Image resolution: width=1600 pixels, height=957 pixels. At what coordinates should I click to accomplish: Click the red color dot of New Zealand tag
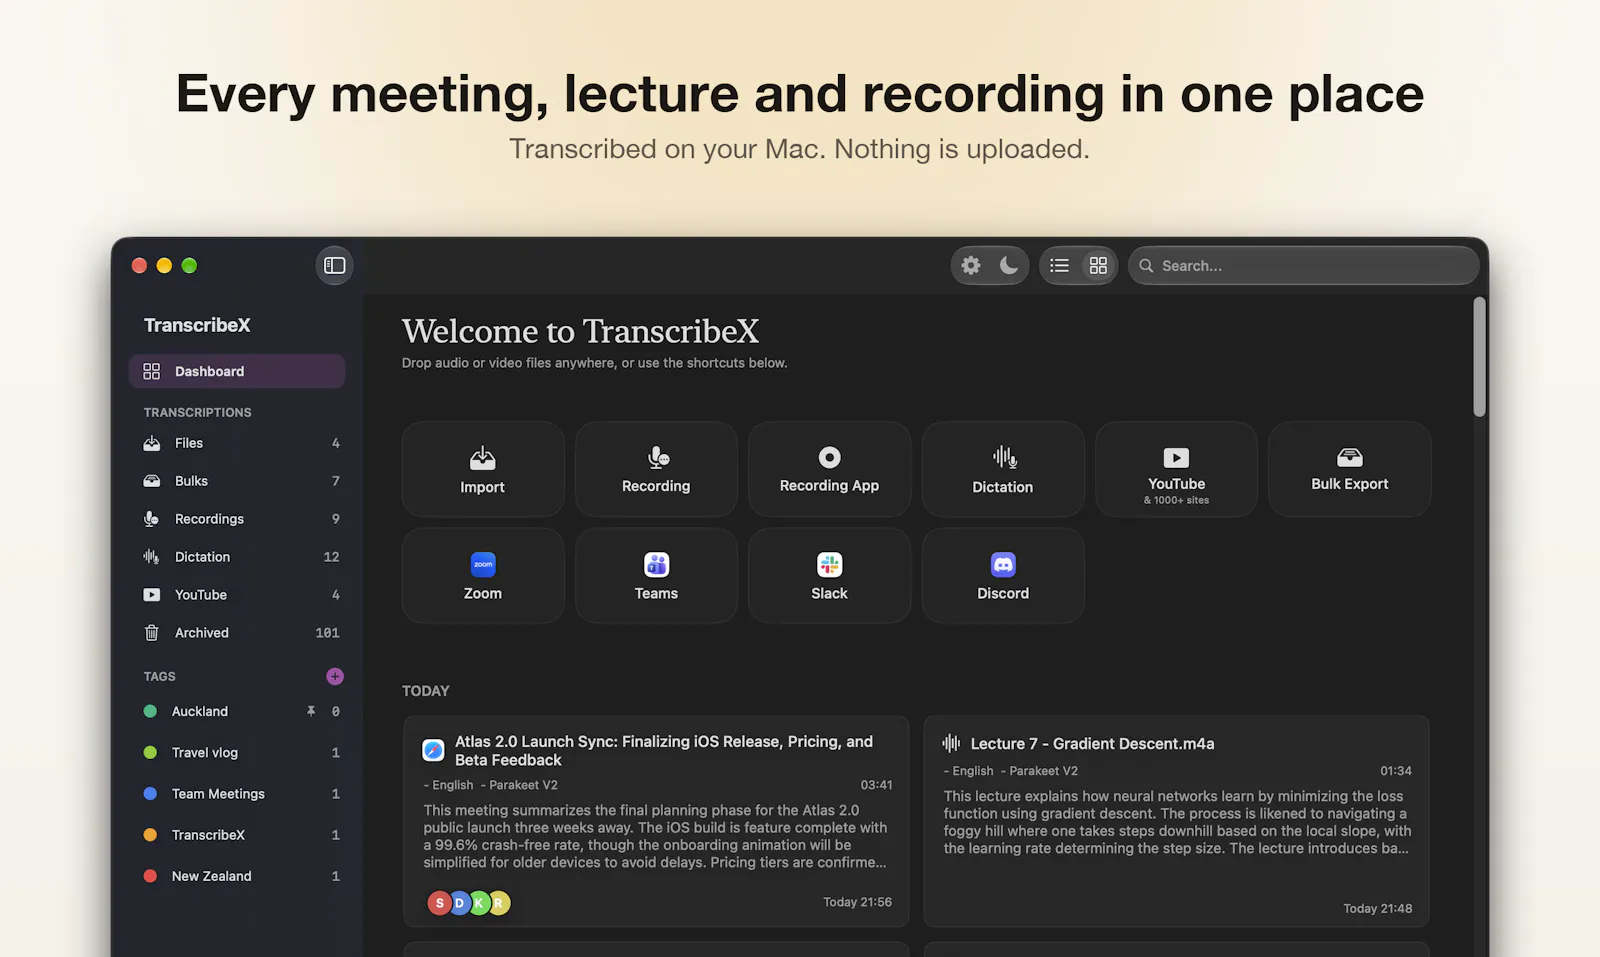click(150, 876)
